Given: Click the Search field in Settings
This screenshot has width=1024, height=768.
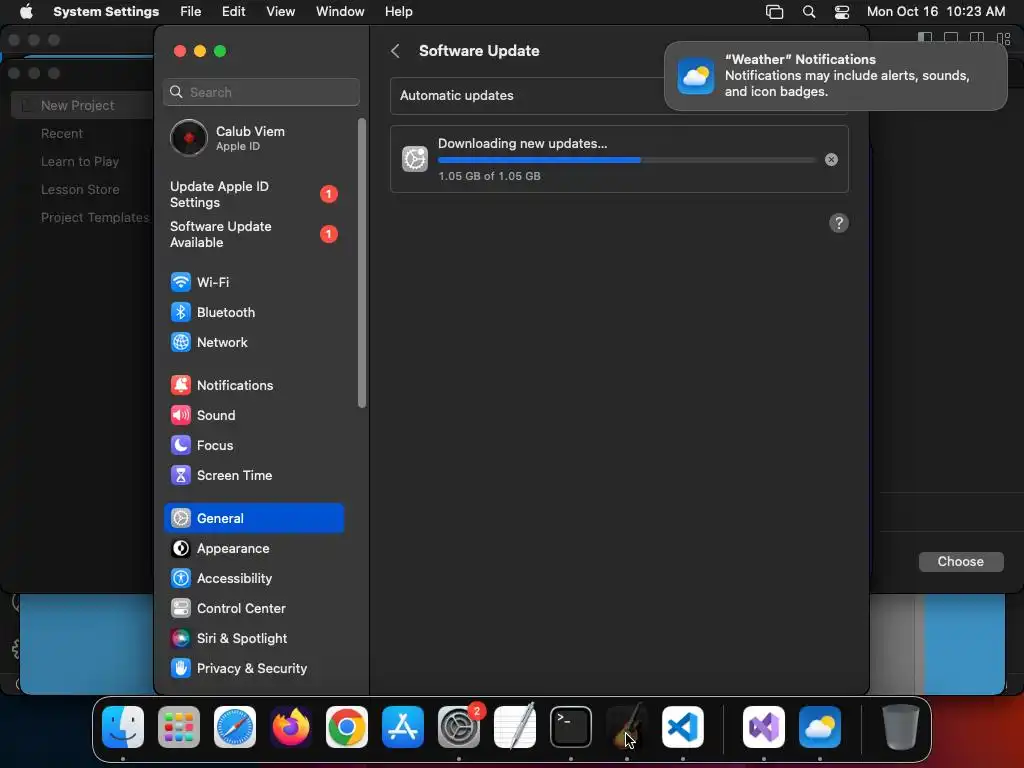Looking at the screenshot, I should [x=261, y=92].
